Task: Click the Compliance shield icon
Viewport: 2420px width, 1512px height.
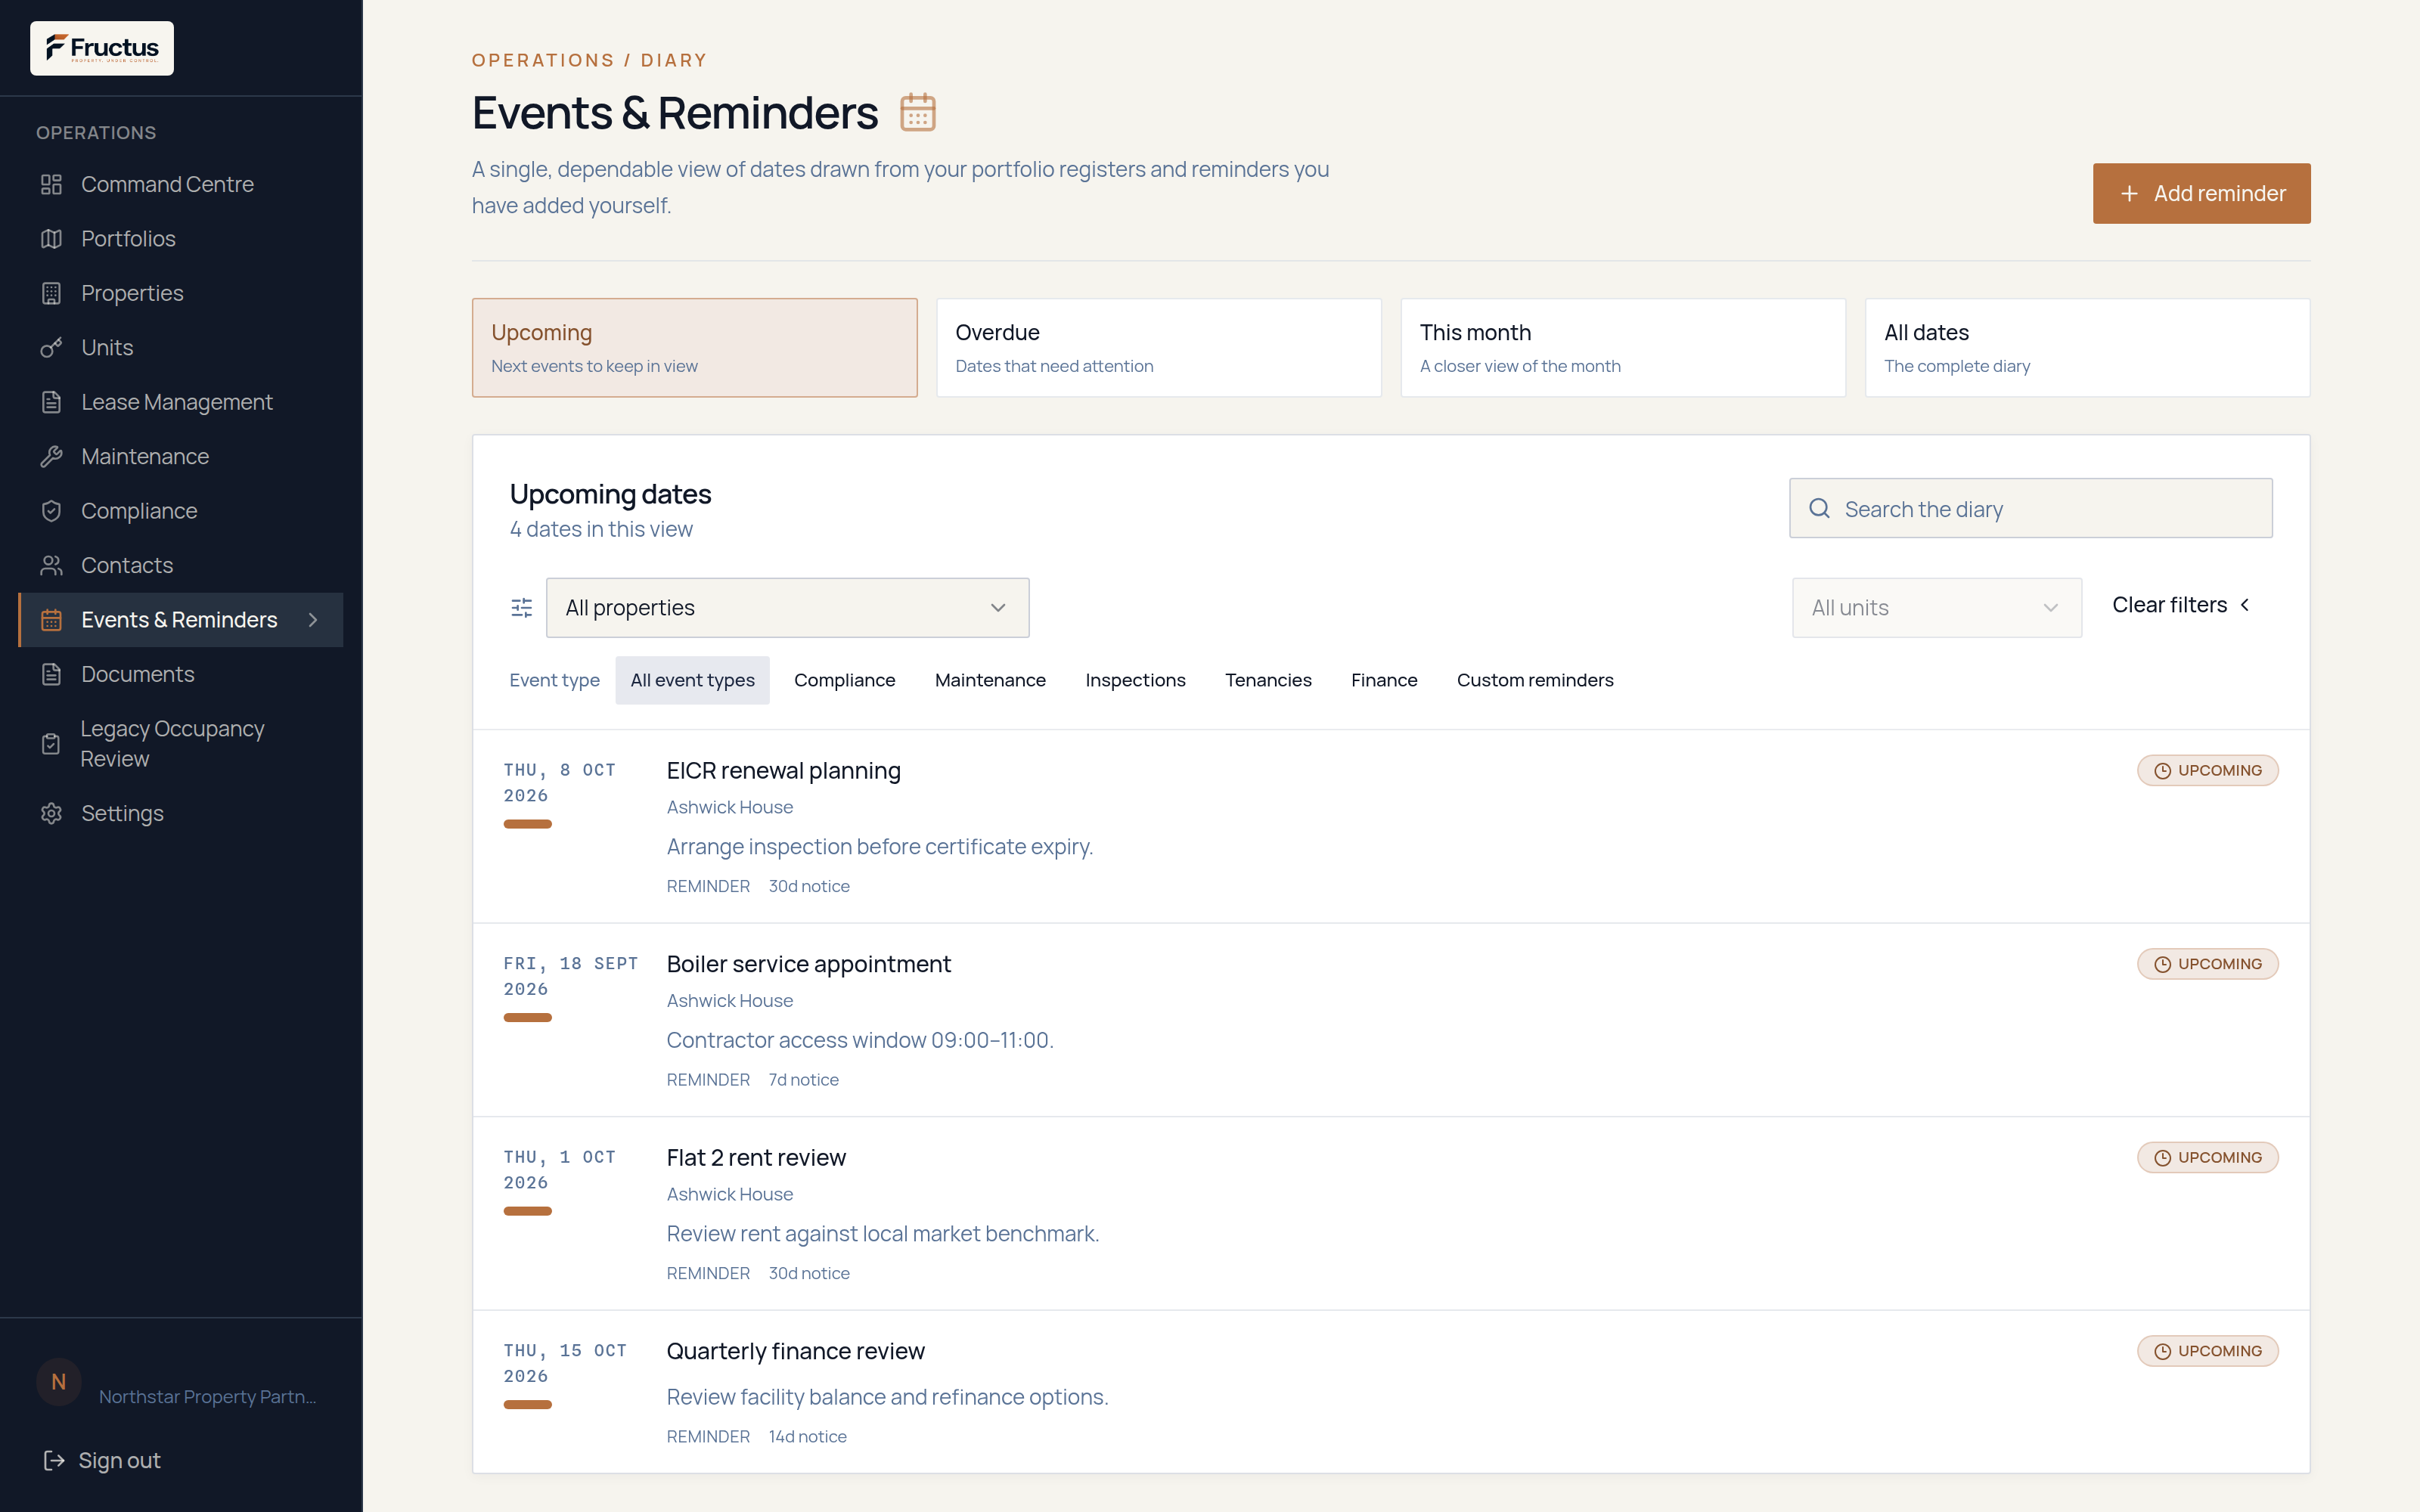Action: 51,511
